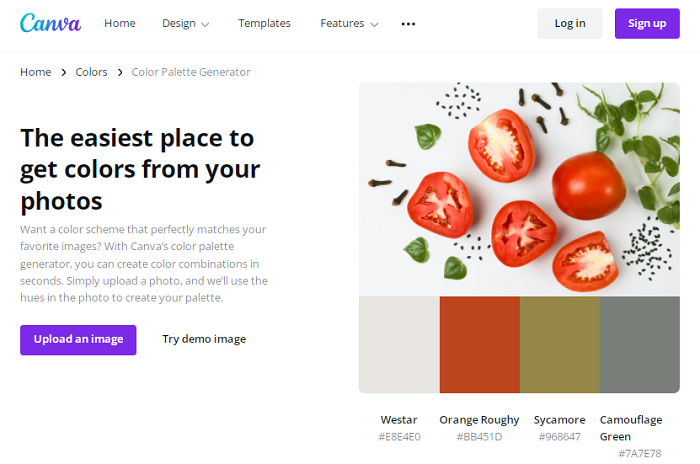Click the Color Palette Generator breadcrumb
700x464 pixels.
point(191,72)
